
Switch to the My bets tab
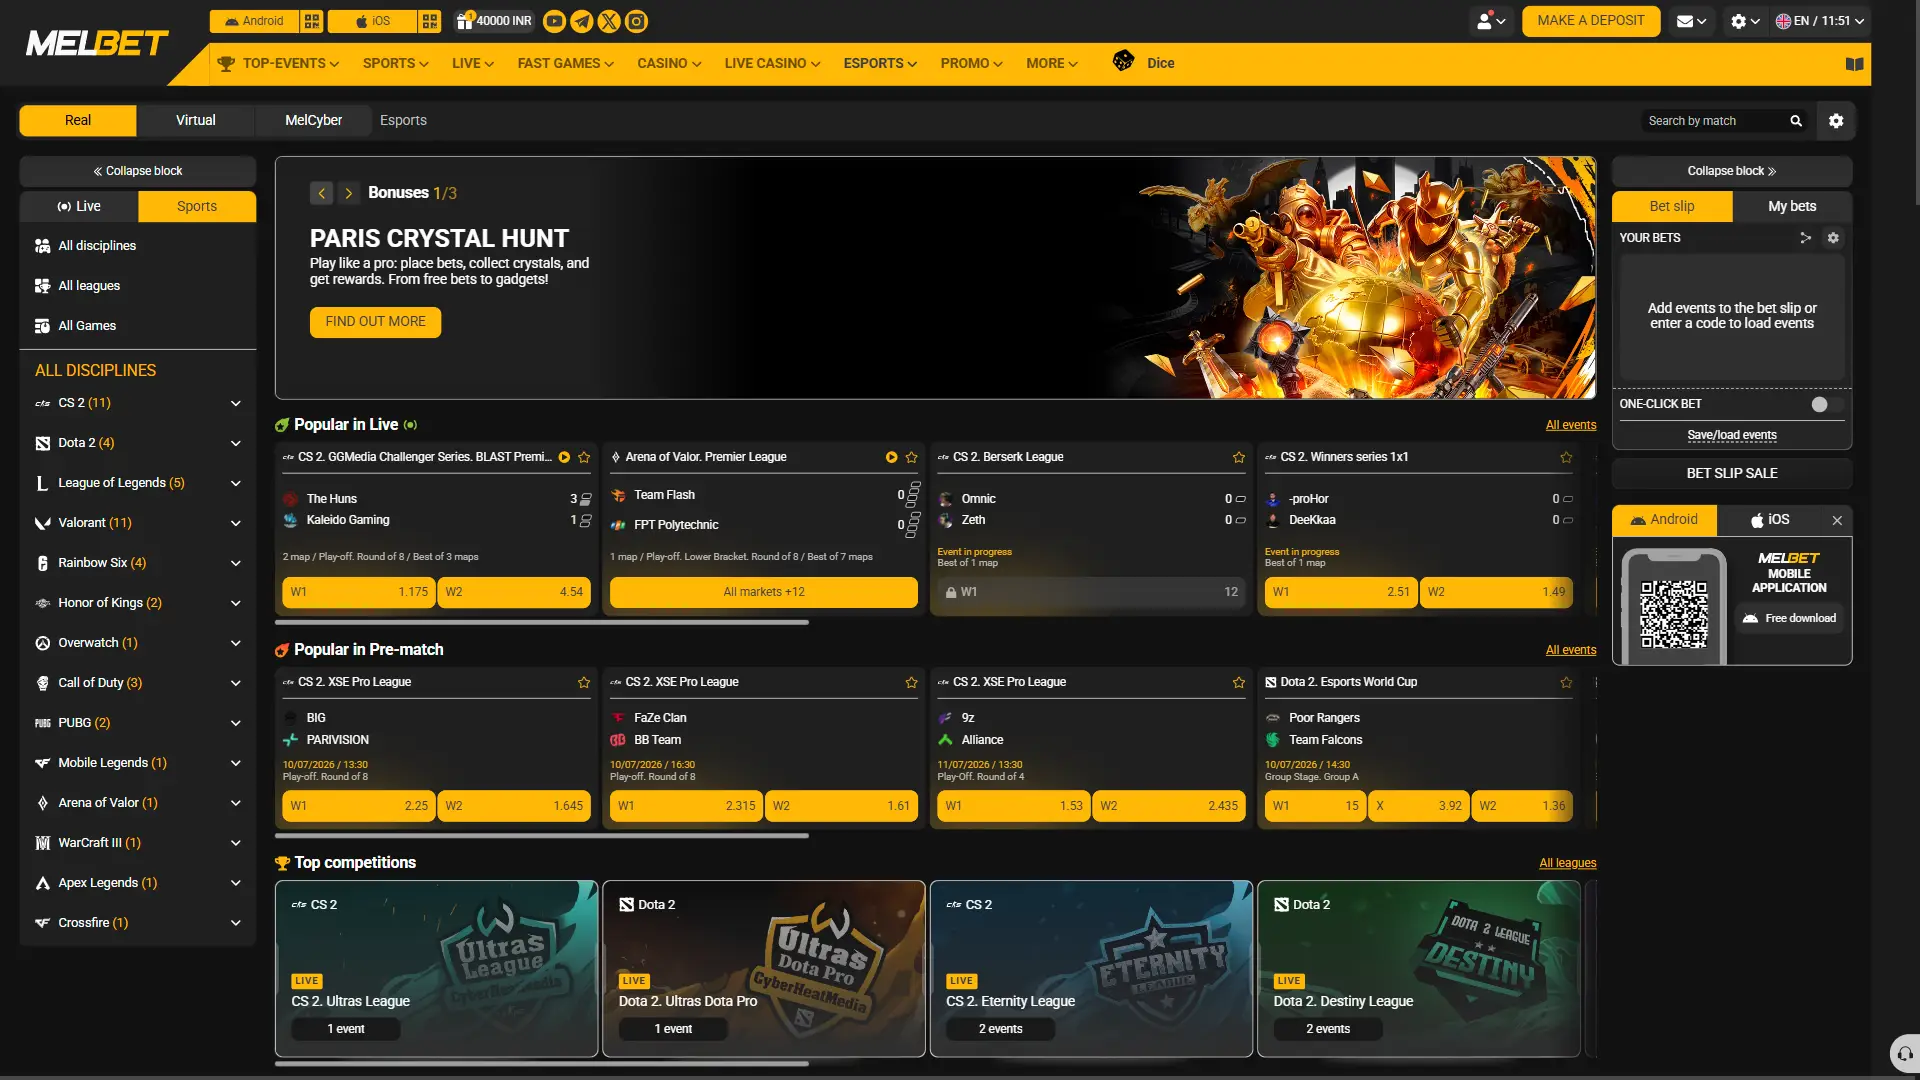(x=1791, y=206)
